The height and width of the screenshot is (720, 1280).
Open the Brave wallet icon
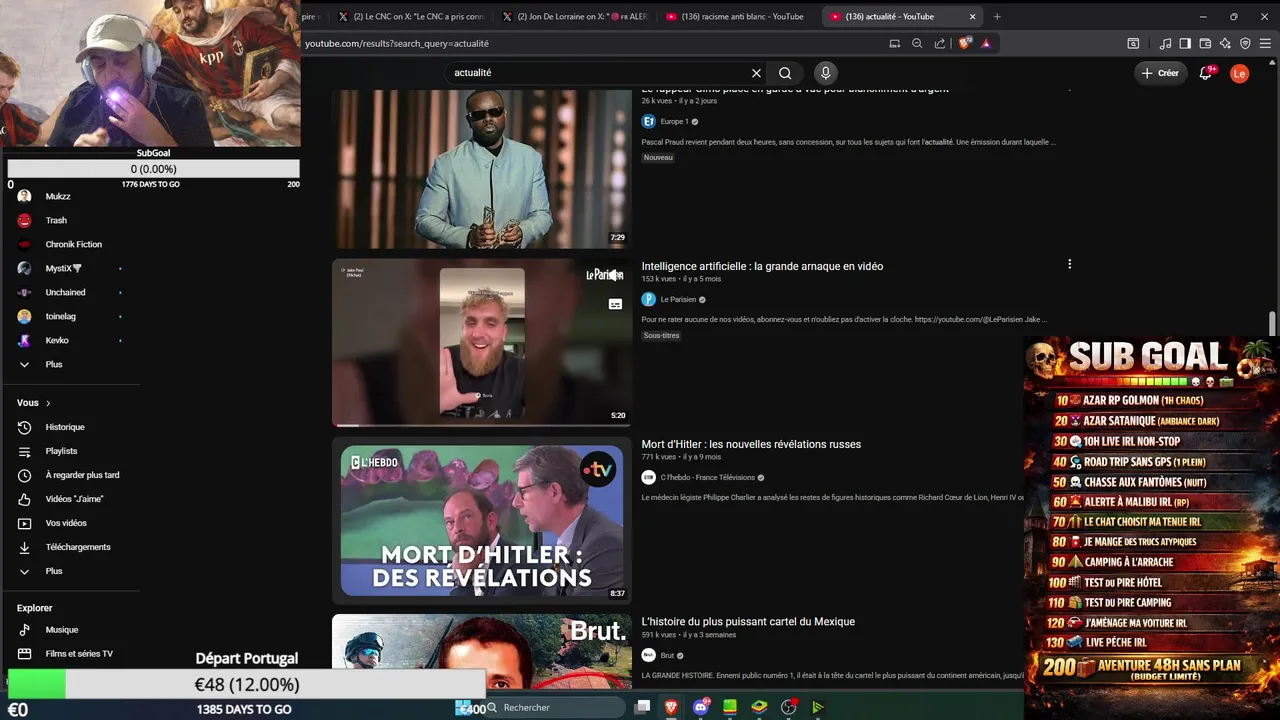click(x=1205, y=43)
